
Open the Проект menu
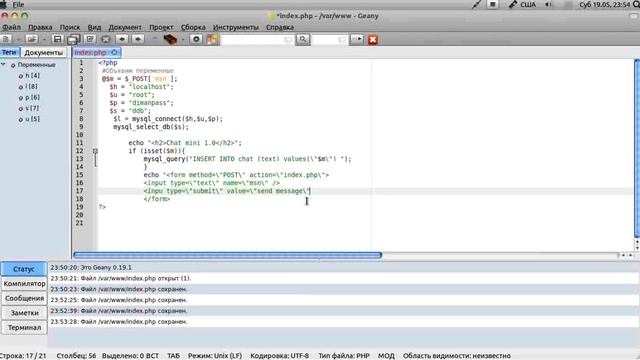point(161,27)
